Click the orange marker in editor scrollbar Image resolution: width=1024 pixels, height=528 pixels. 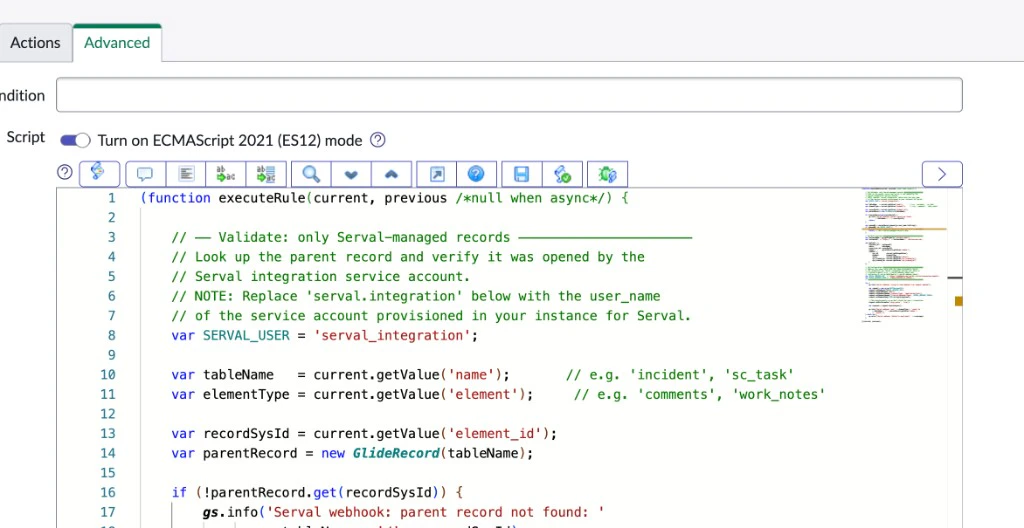[959, 301]
